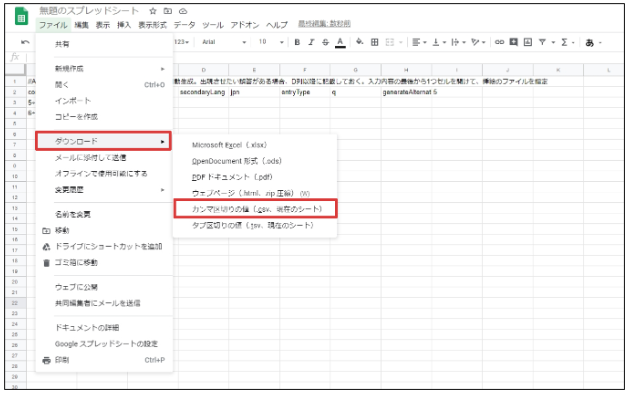
Task: Expand the functions sigma dropdown
Action: pyautogui.click(x=568, y=42)
